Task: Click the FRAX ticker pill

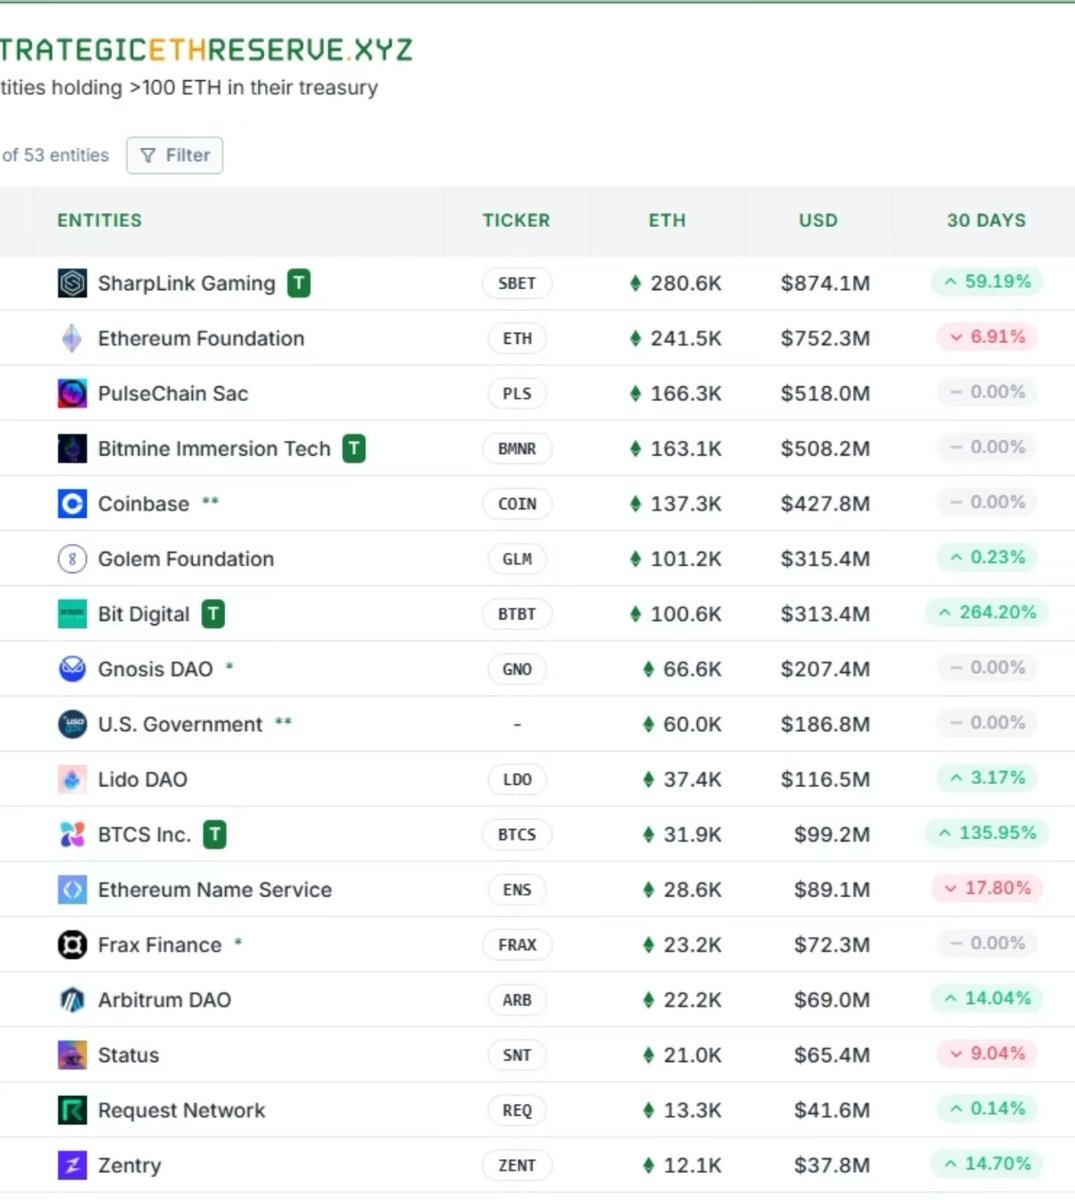Action: [517, 945]
